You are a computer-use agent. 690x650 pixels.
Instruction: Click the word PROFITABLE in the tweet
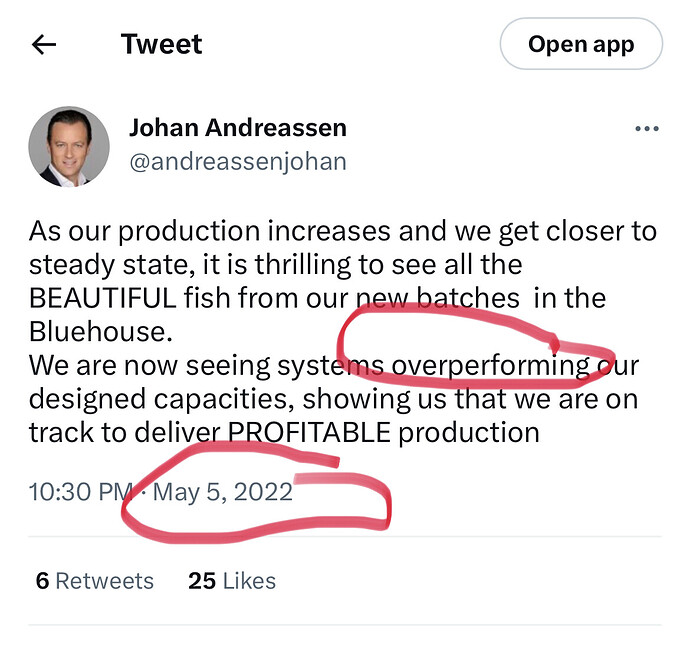309,432
